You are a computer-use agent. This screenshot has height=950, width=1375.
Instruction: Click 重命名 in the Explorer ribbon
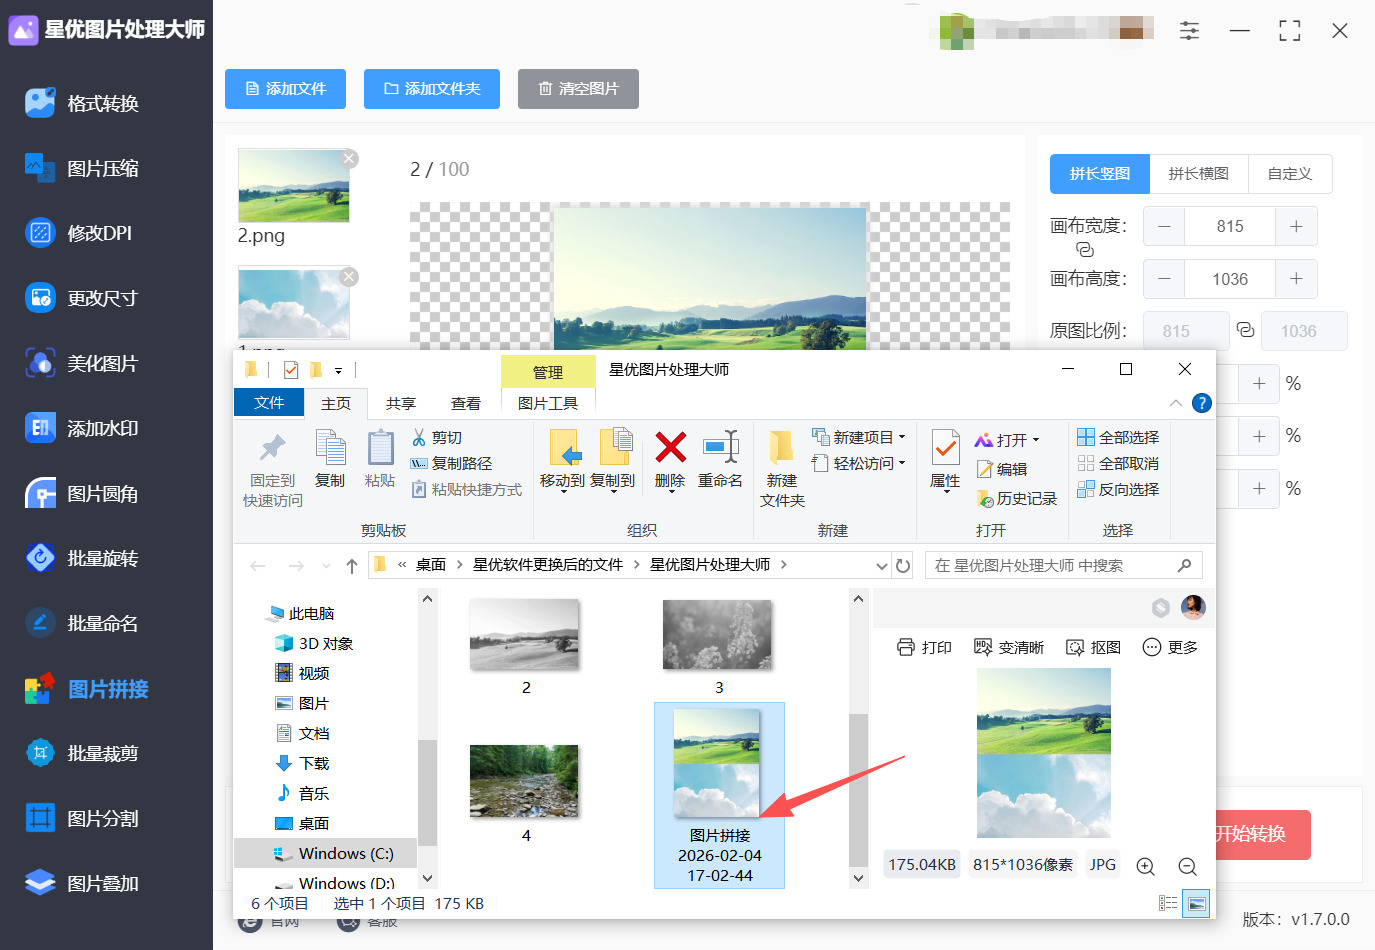click(x=720, y=459)
